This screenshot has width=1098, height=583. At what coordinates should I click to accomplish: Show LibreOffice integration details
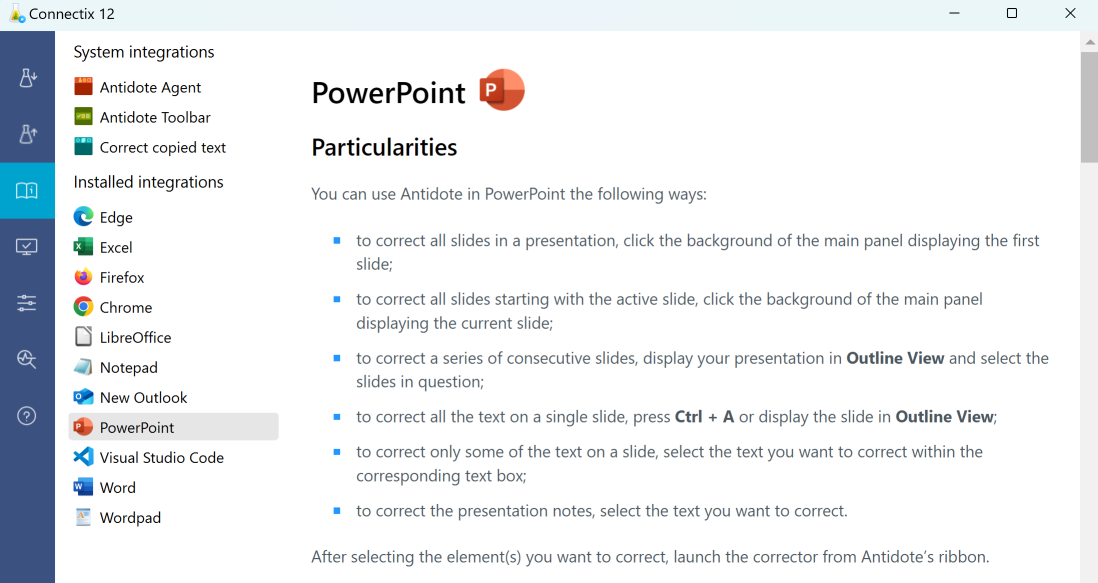pyautogui.click(x=135, y=337)
